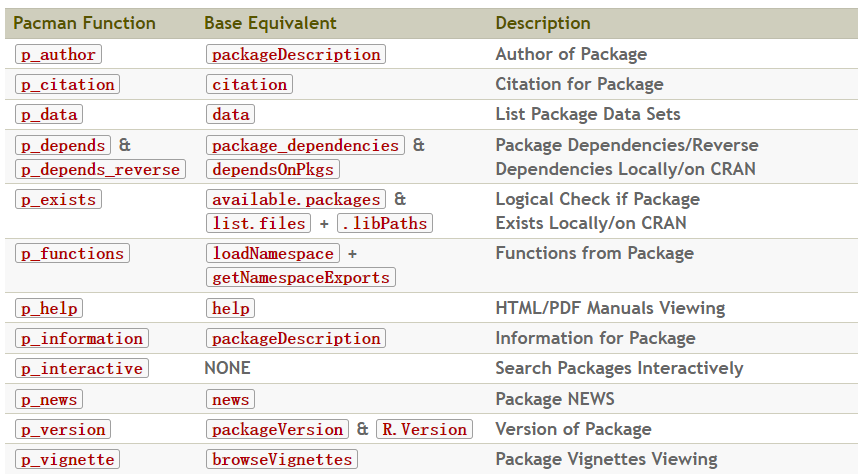
Task: Click the p_news code label
Action: point(49,399)
